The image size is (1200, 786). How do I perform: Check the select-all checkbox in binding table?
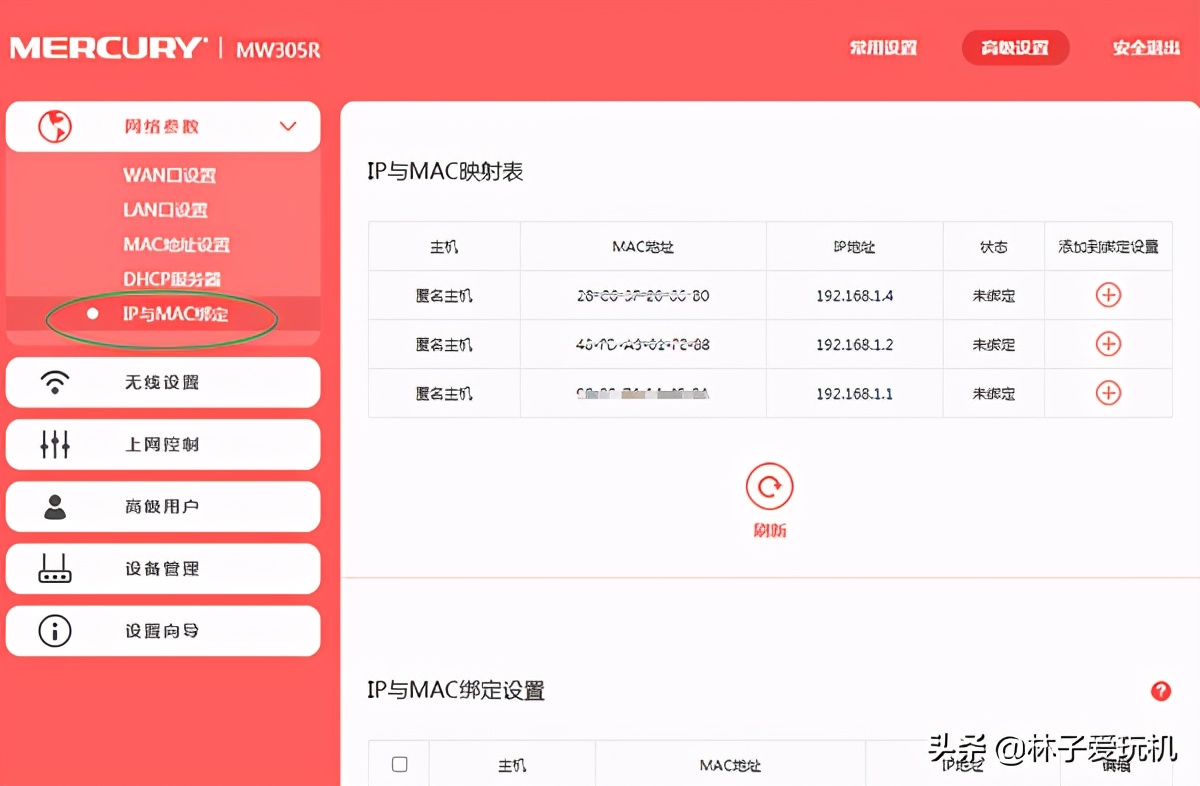(399, 763)
